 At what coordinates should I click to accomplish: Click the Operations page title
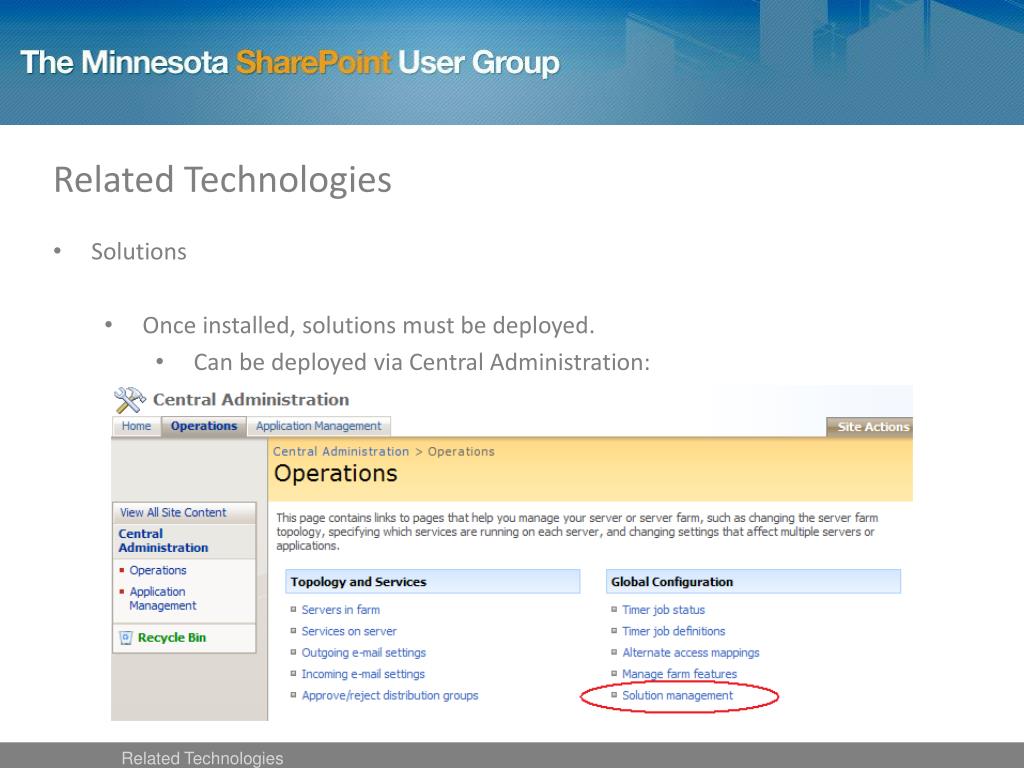(x=336, y=473)
